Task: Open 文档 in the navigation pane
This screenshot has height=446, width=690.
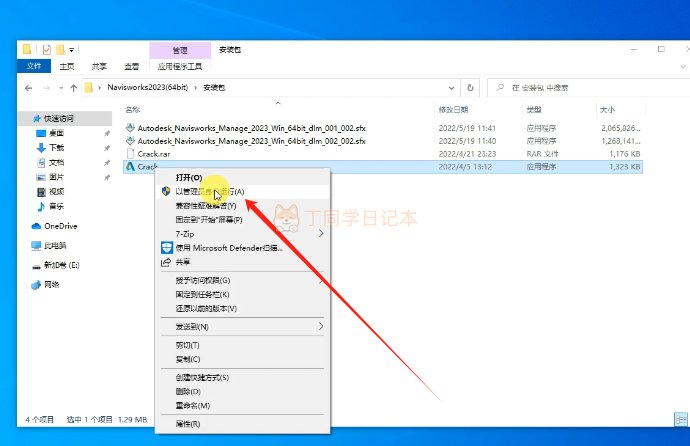Action: 56,162
